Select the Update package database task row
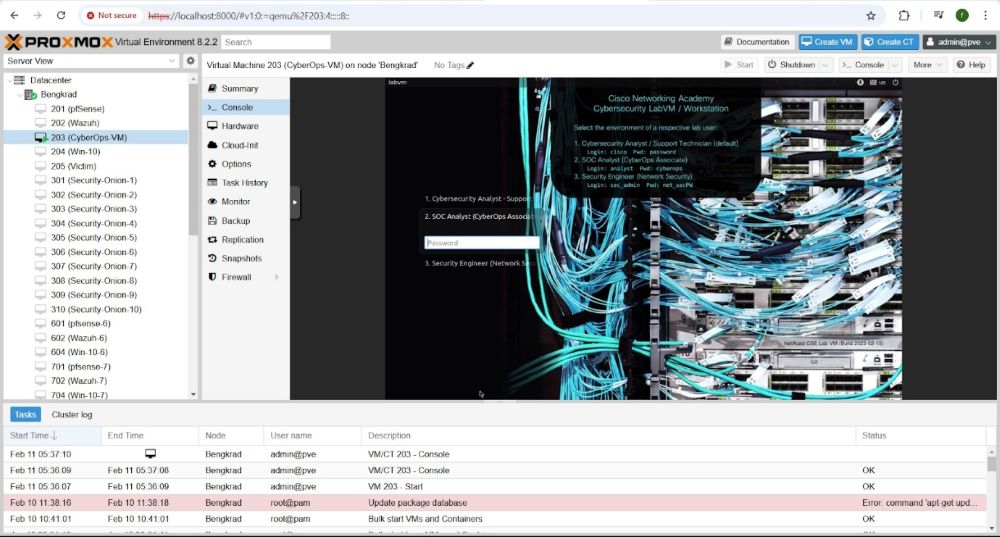 (494, 503)
